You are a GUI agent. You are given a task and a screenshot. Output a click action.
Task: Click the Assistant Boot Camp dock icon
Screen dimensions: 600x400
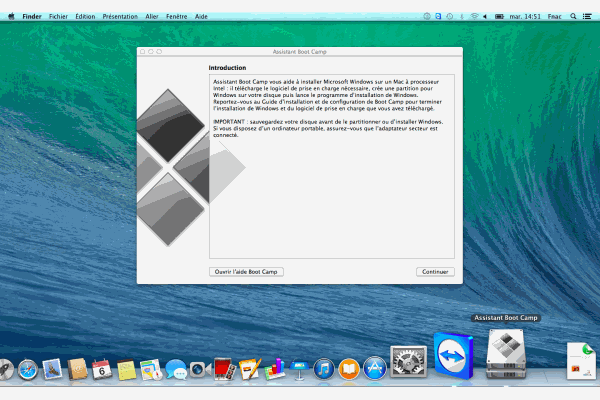pos(506,354)
